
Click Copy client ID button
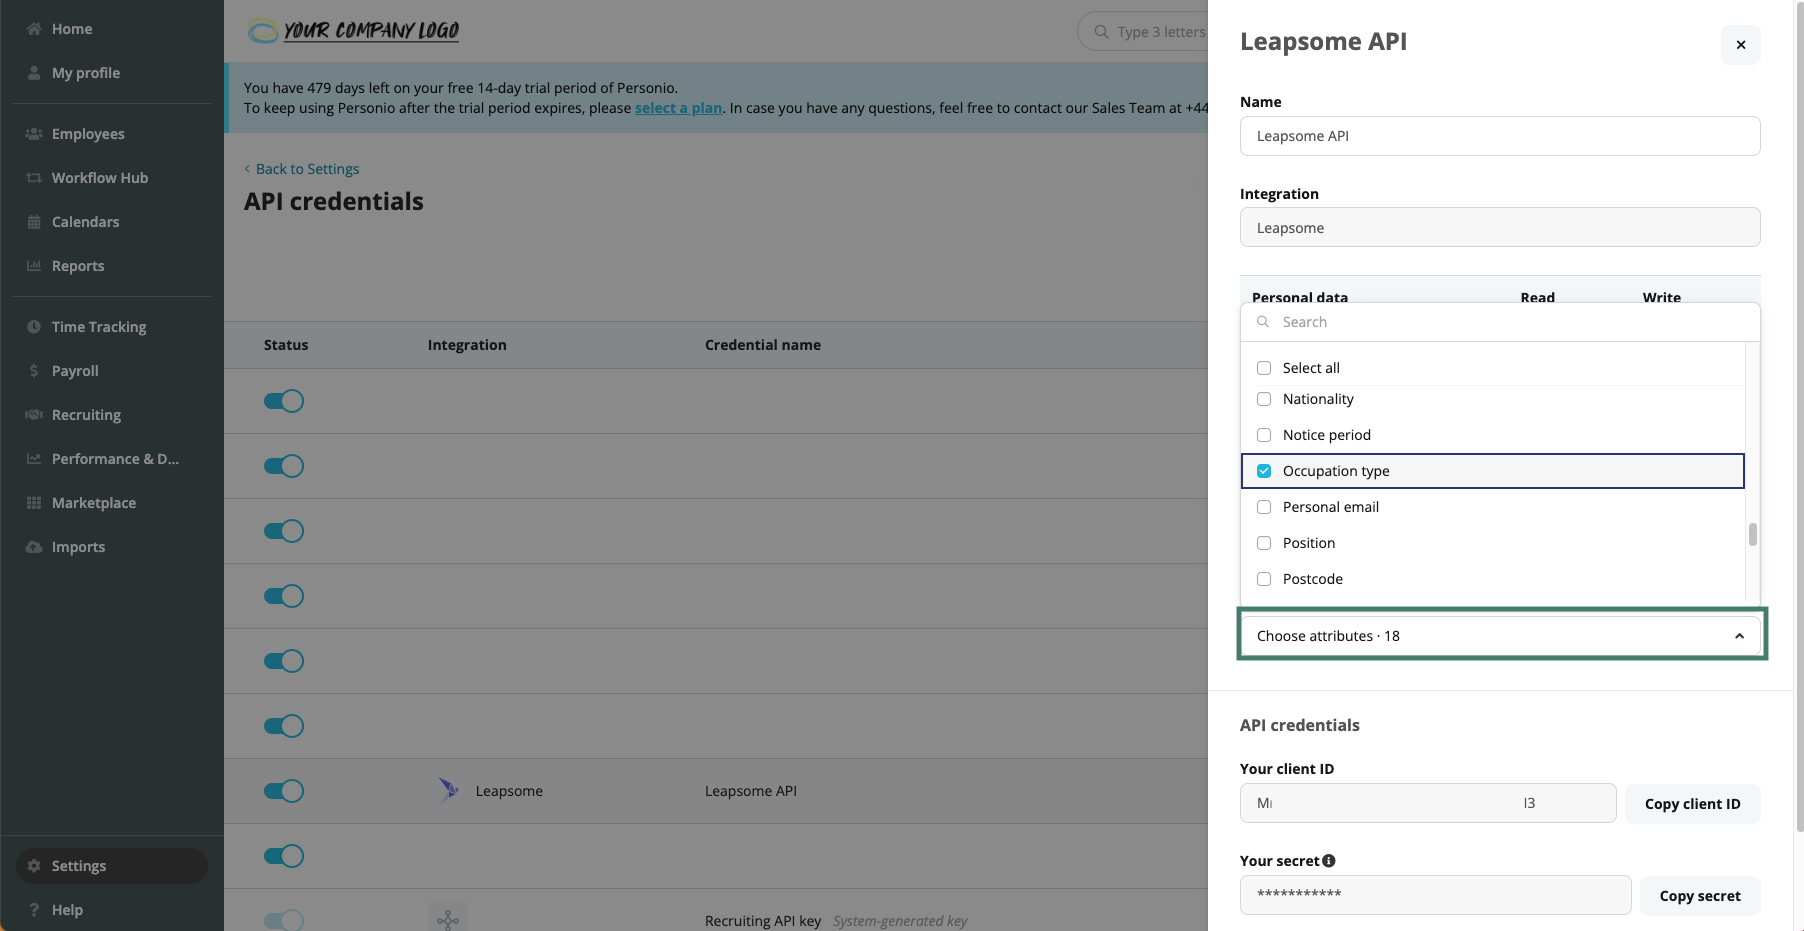[1692, 804]
